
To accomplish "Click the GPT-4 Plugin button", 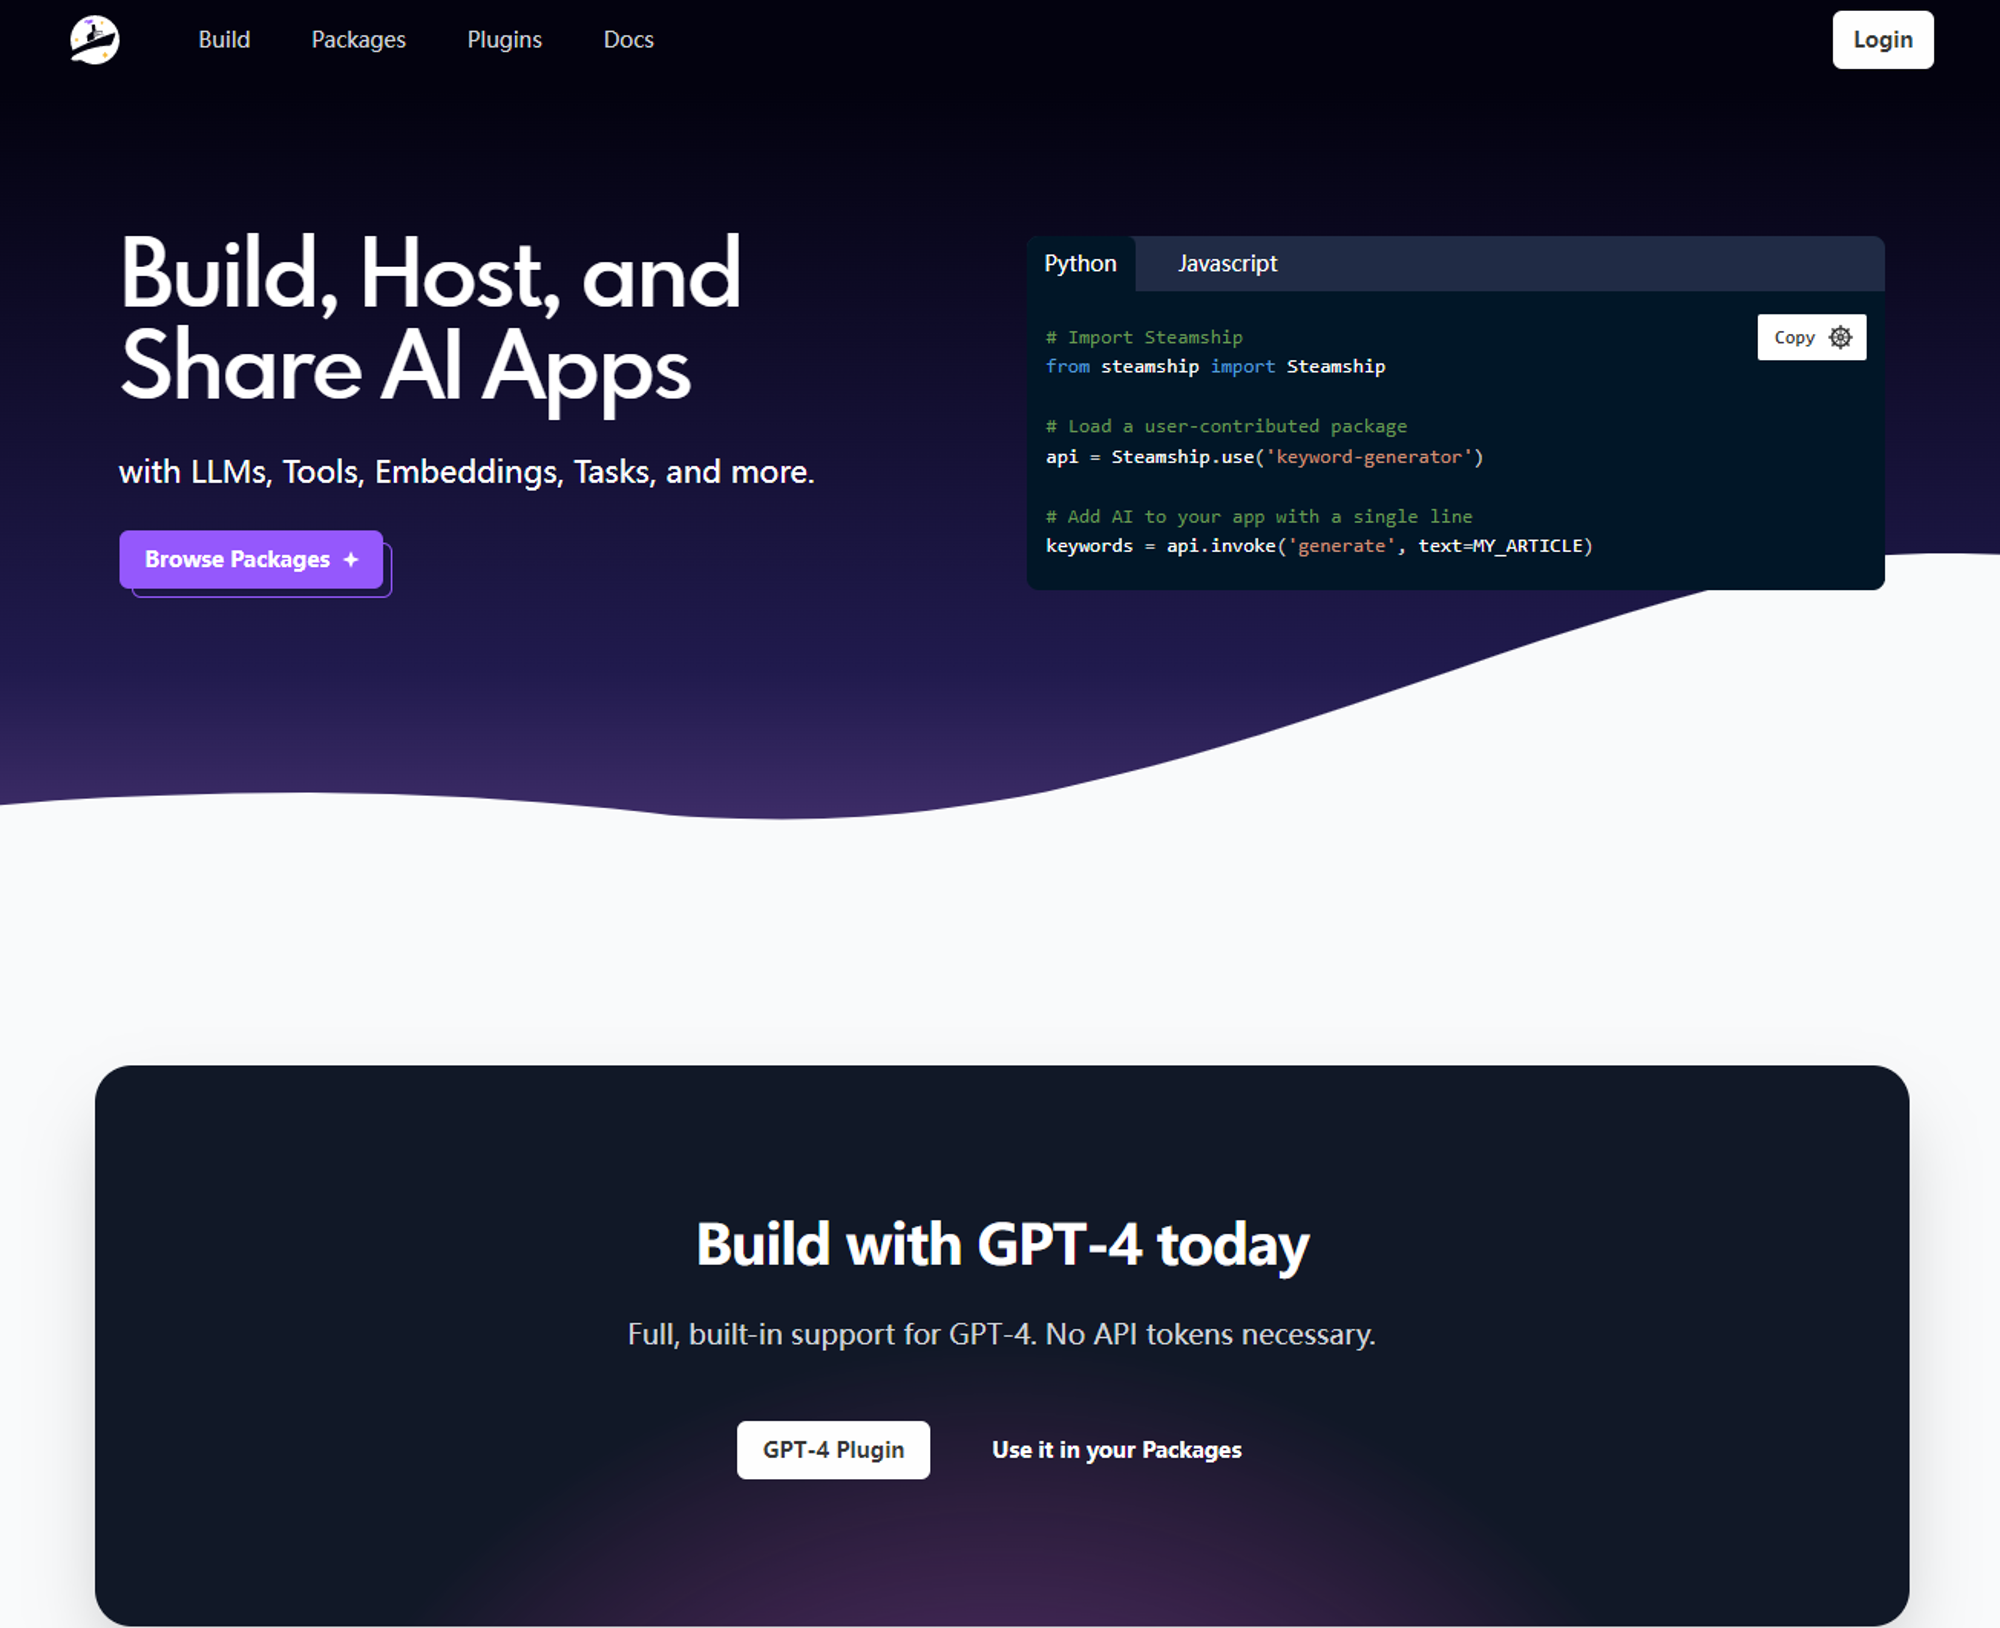I will [x=833, y=1450].
